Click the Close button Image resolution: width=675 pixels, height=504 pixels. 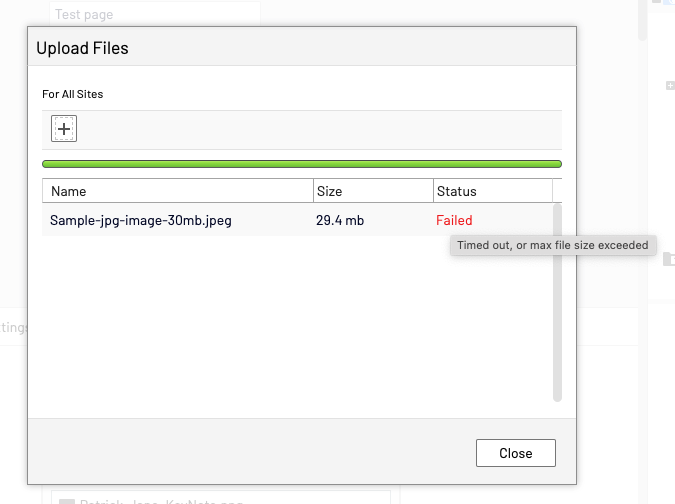515,453
